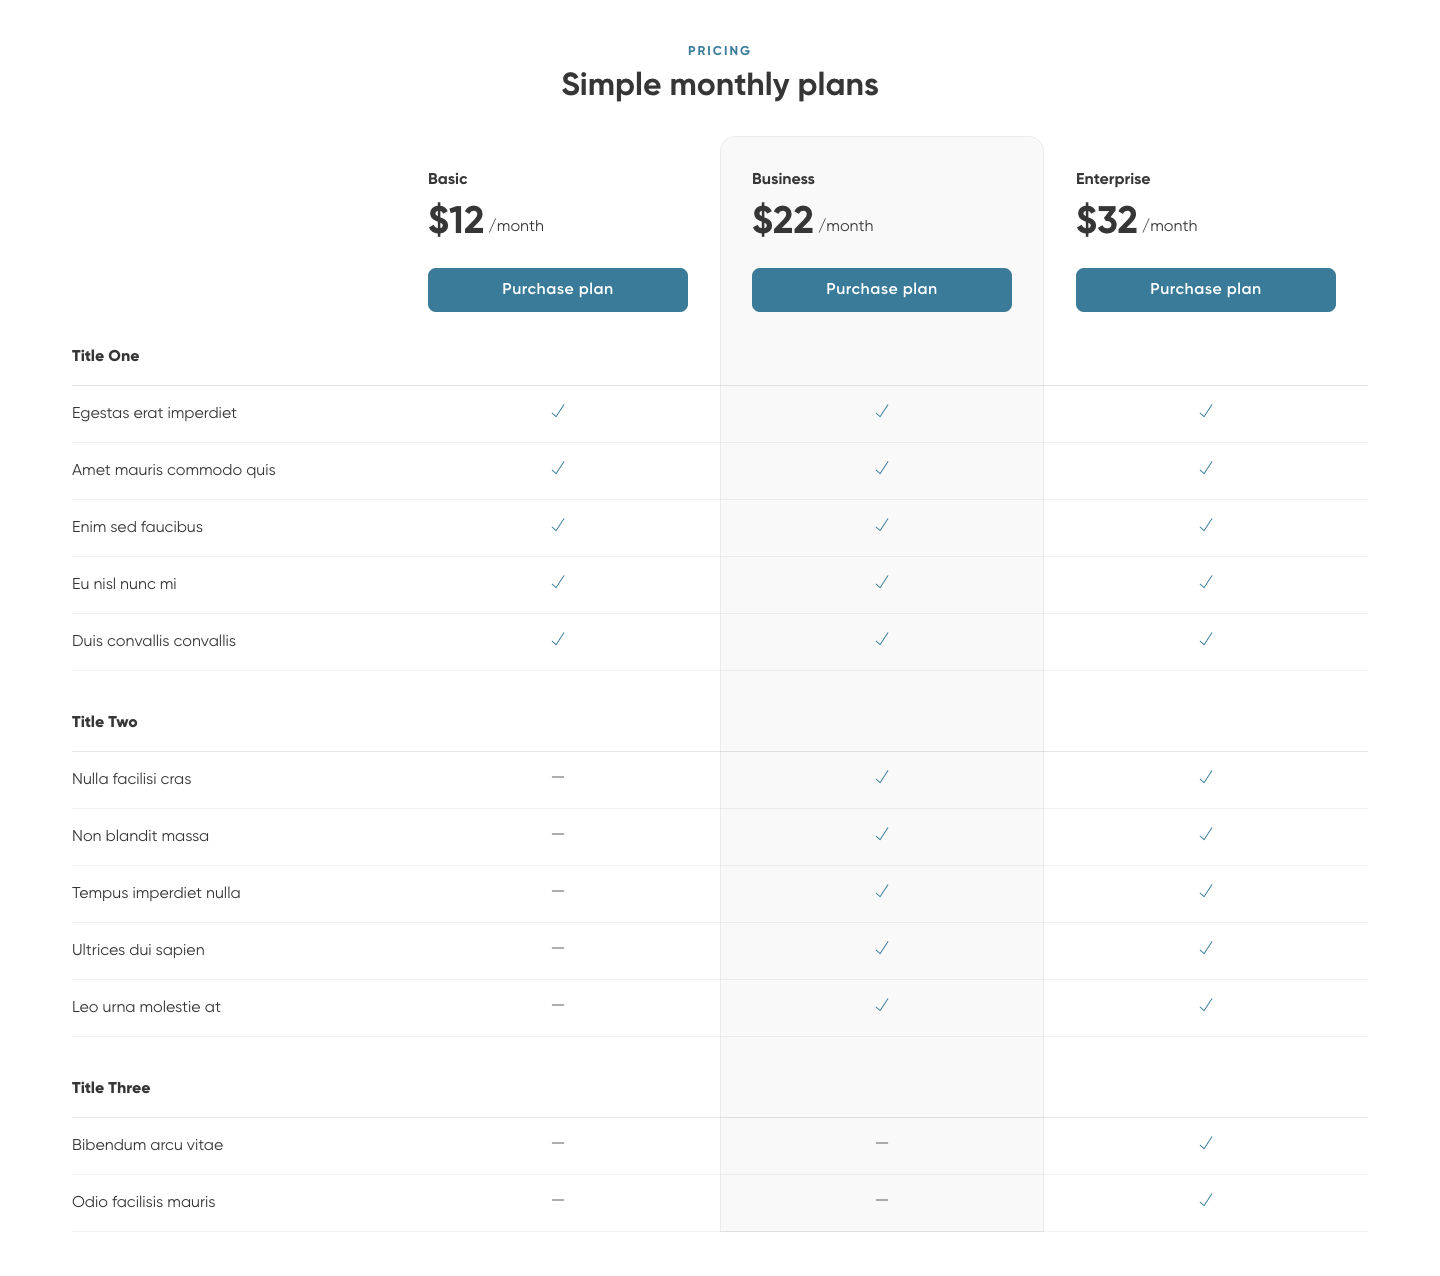Click the $32 Enterprise price

pyautogui.click(x=1107, y=220)
